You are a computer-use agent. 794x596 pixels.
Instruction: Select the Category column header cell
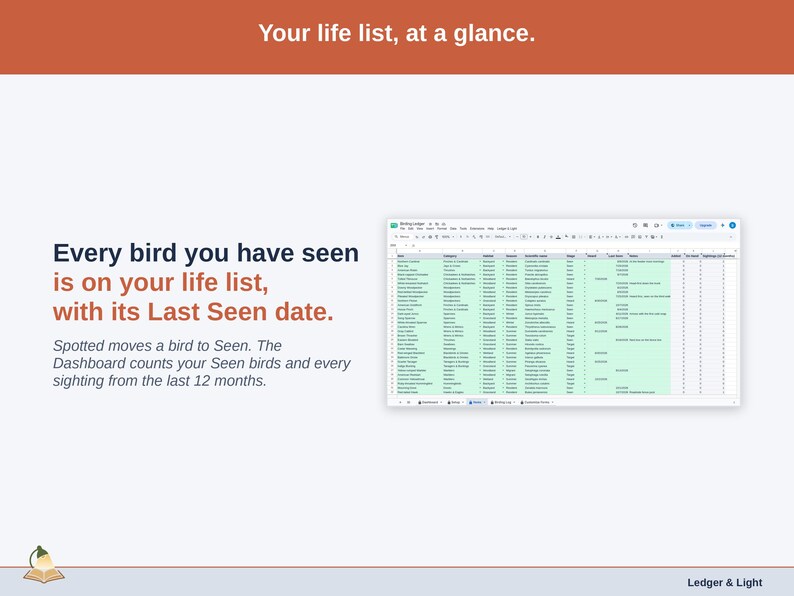coord(462,256)
